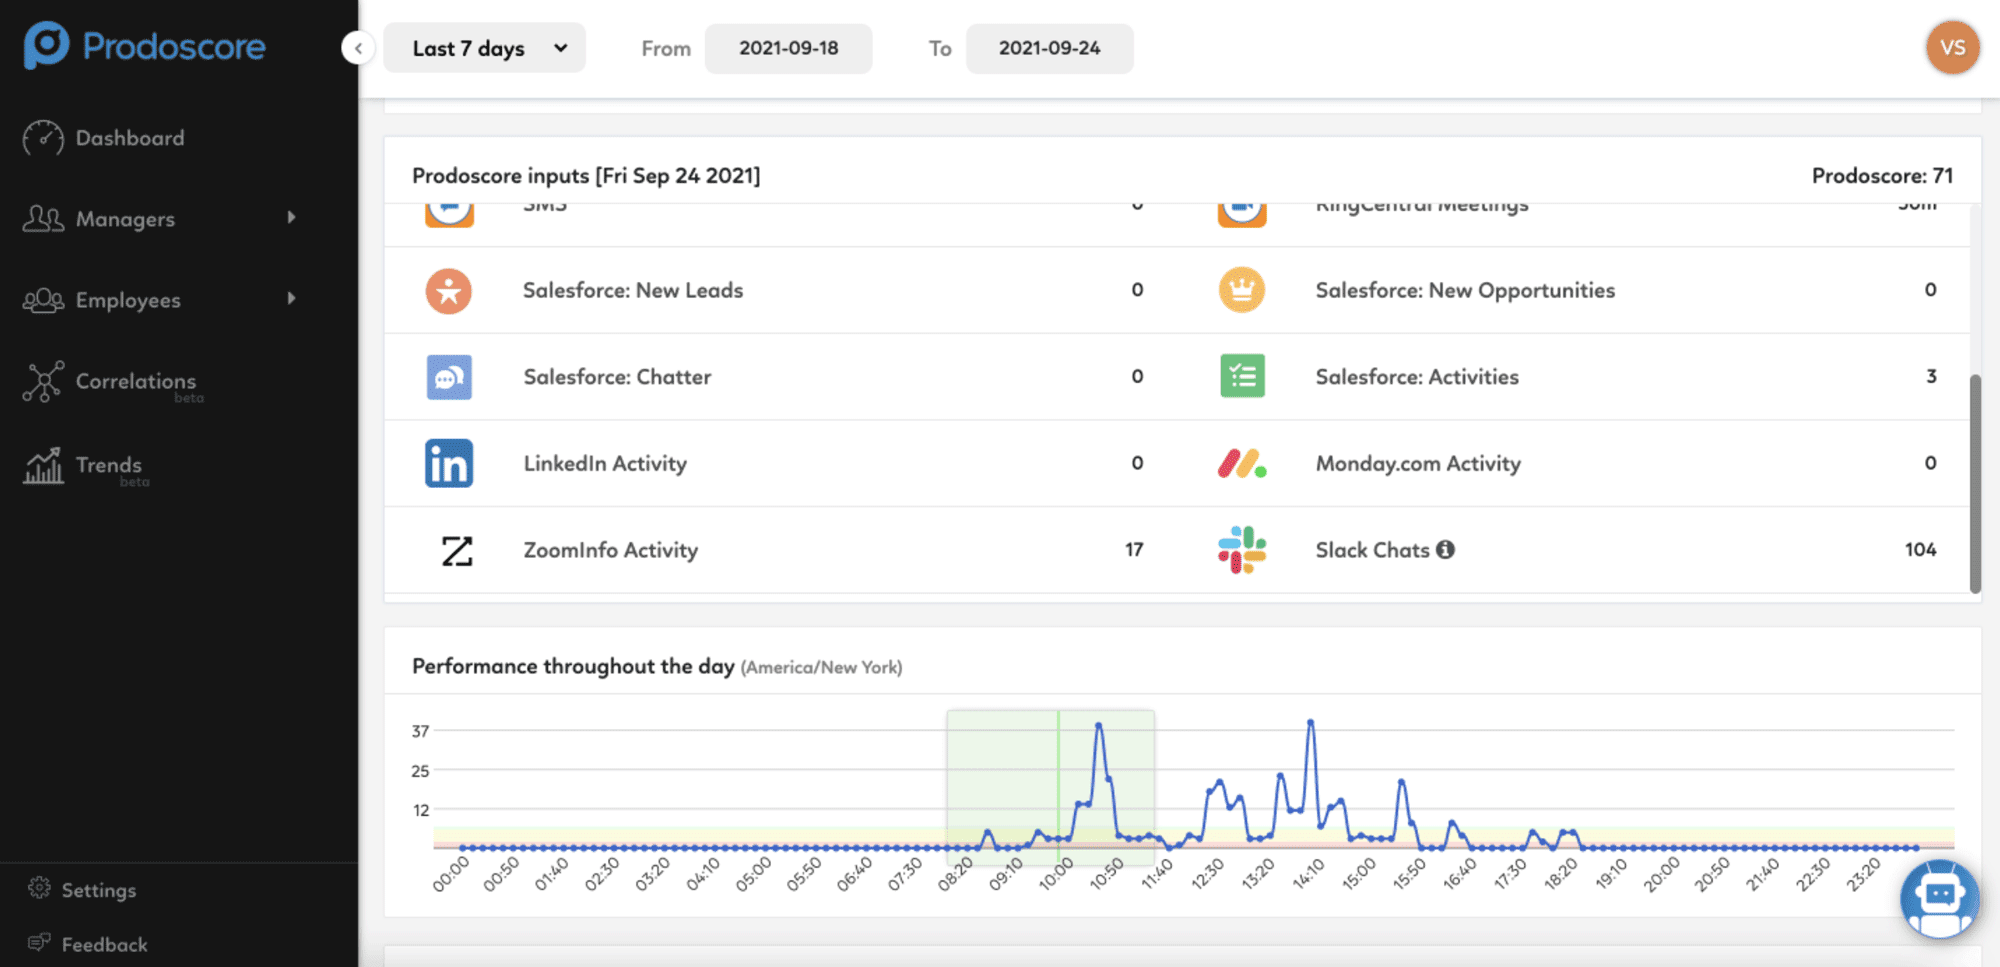Open Correlations beta page

pos(136,381)
